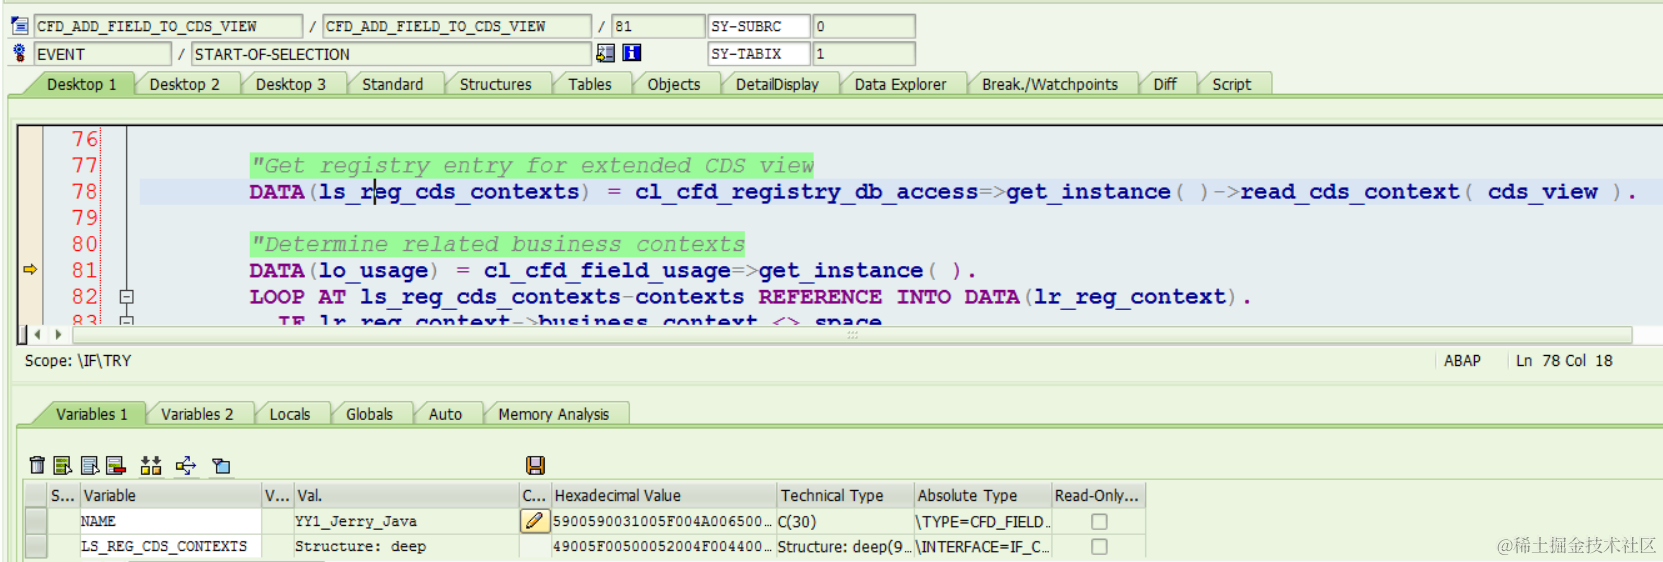
Task: Click the list icon with red minus
Action: (x=116, y=465)
